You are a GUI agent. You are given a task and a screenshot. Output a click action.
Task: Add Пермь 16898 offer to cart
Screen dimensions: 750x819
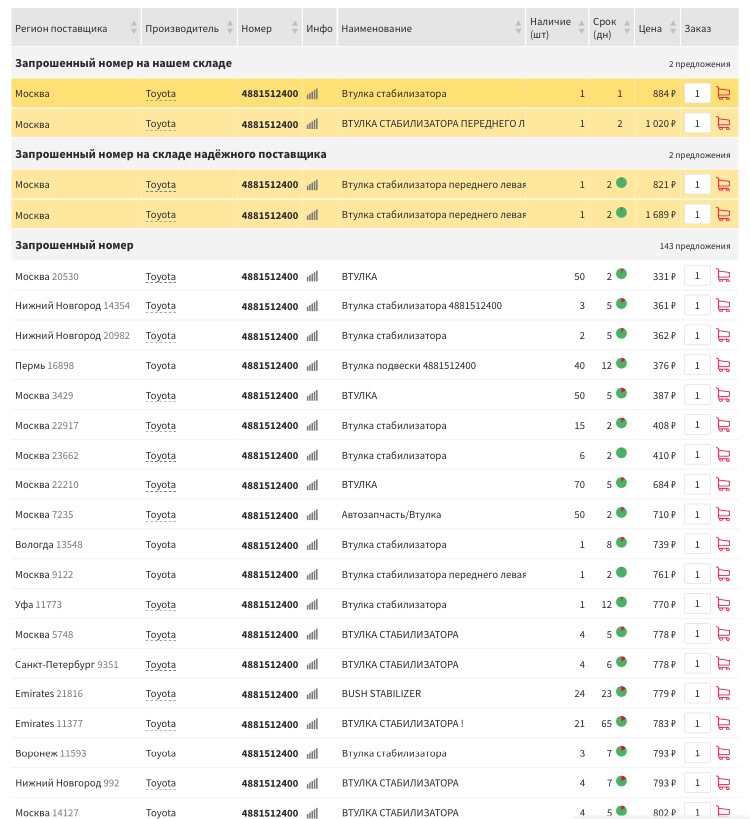(723, 366)
